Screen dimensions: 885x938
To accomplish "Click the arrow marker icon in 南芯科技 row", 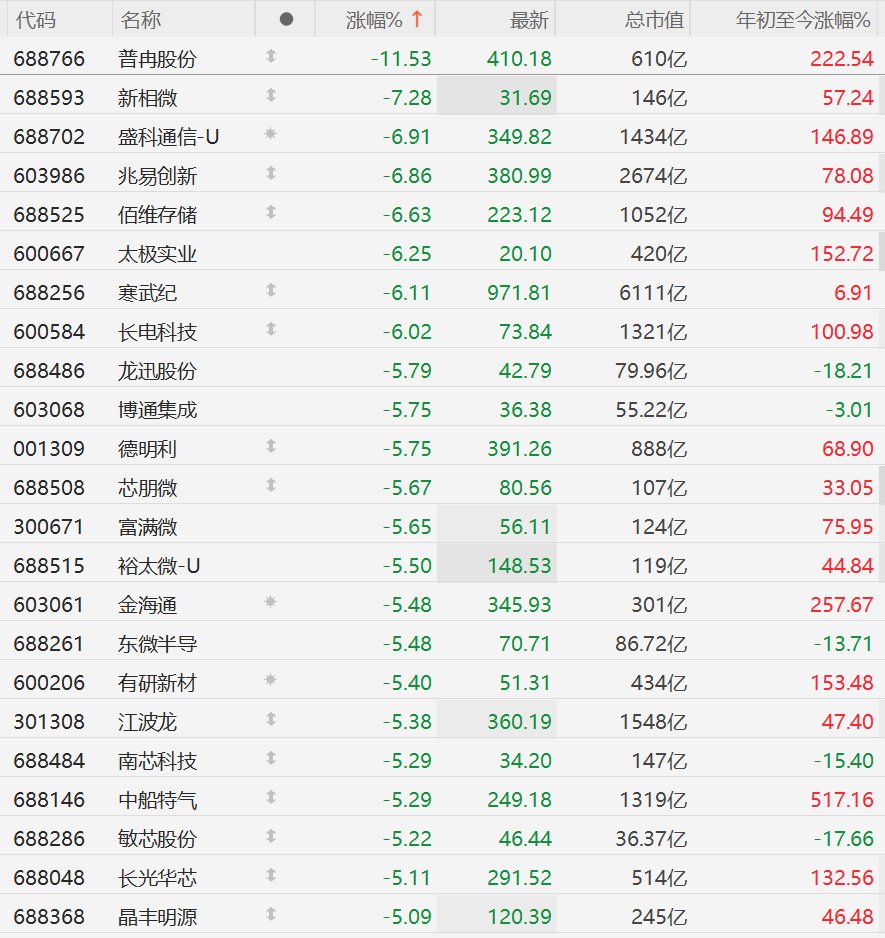I will [x=270, y=758].
